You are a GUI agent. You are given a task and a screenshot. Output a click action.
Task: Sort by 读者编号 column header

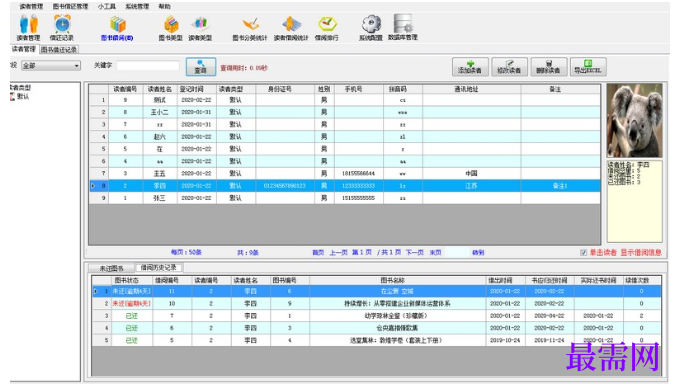coord(125,89)
